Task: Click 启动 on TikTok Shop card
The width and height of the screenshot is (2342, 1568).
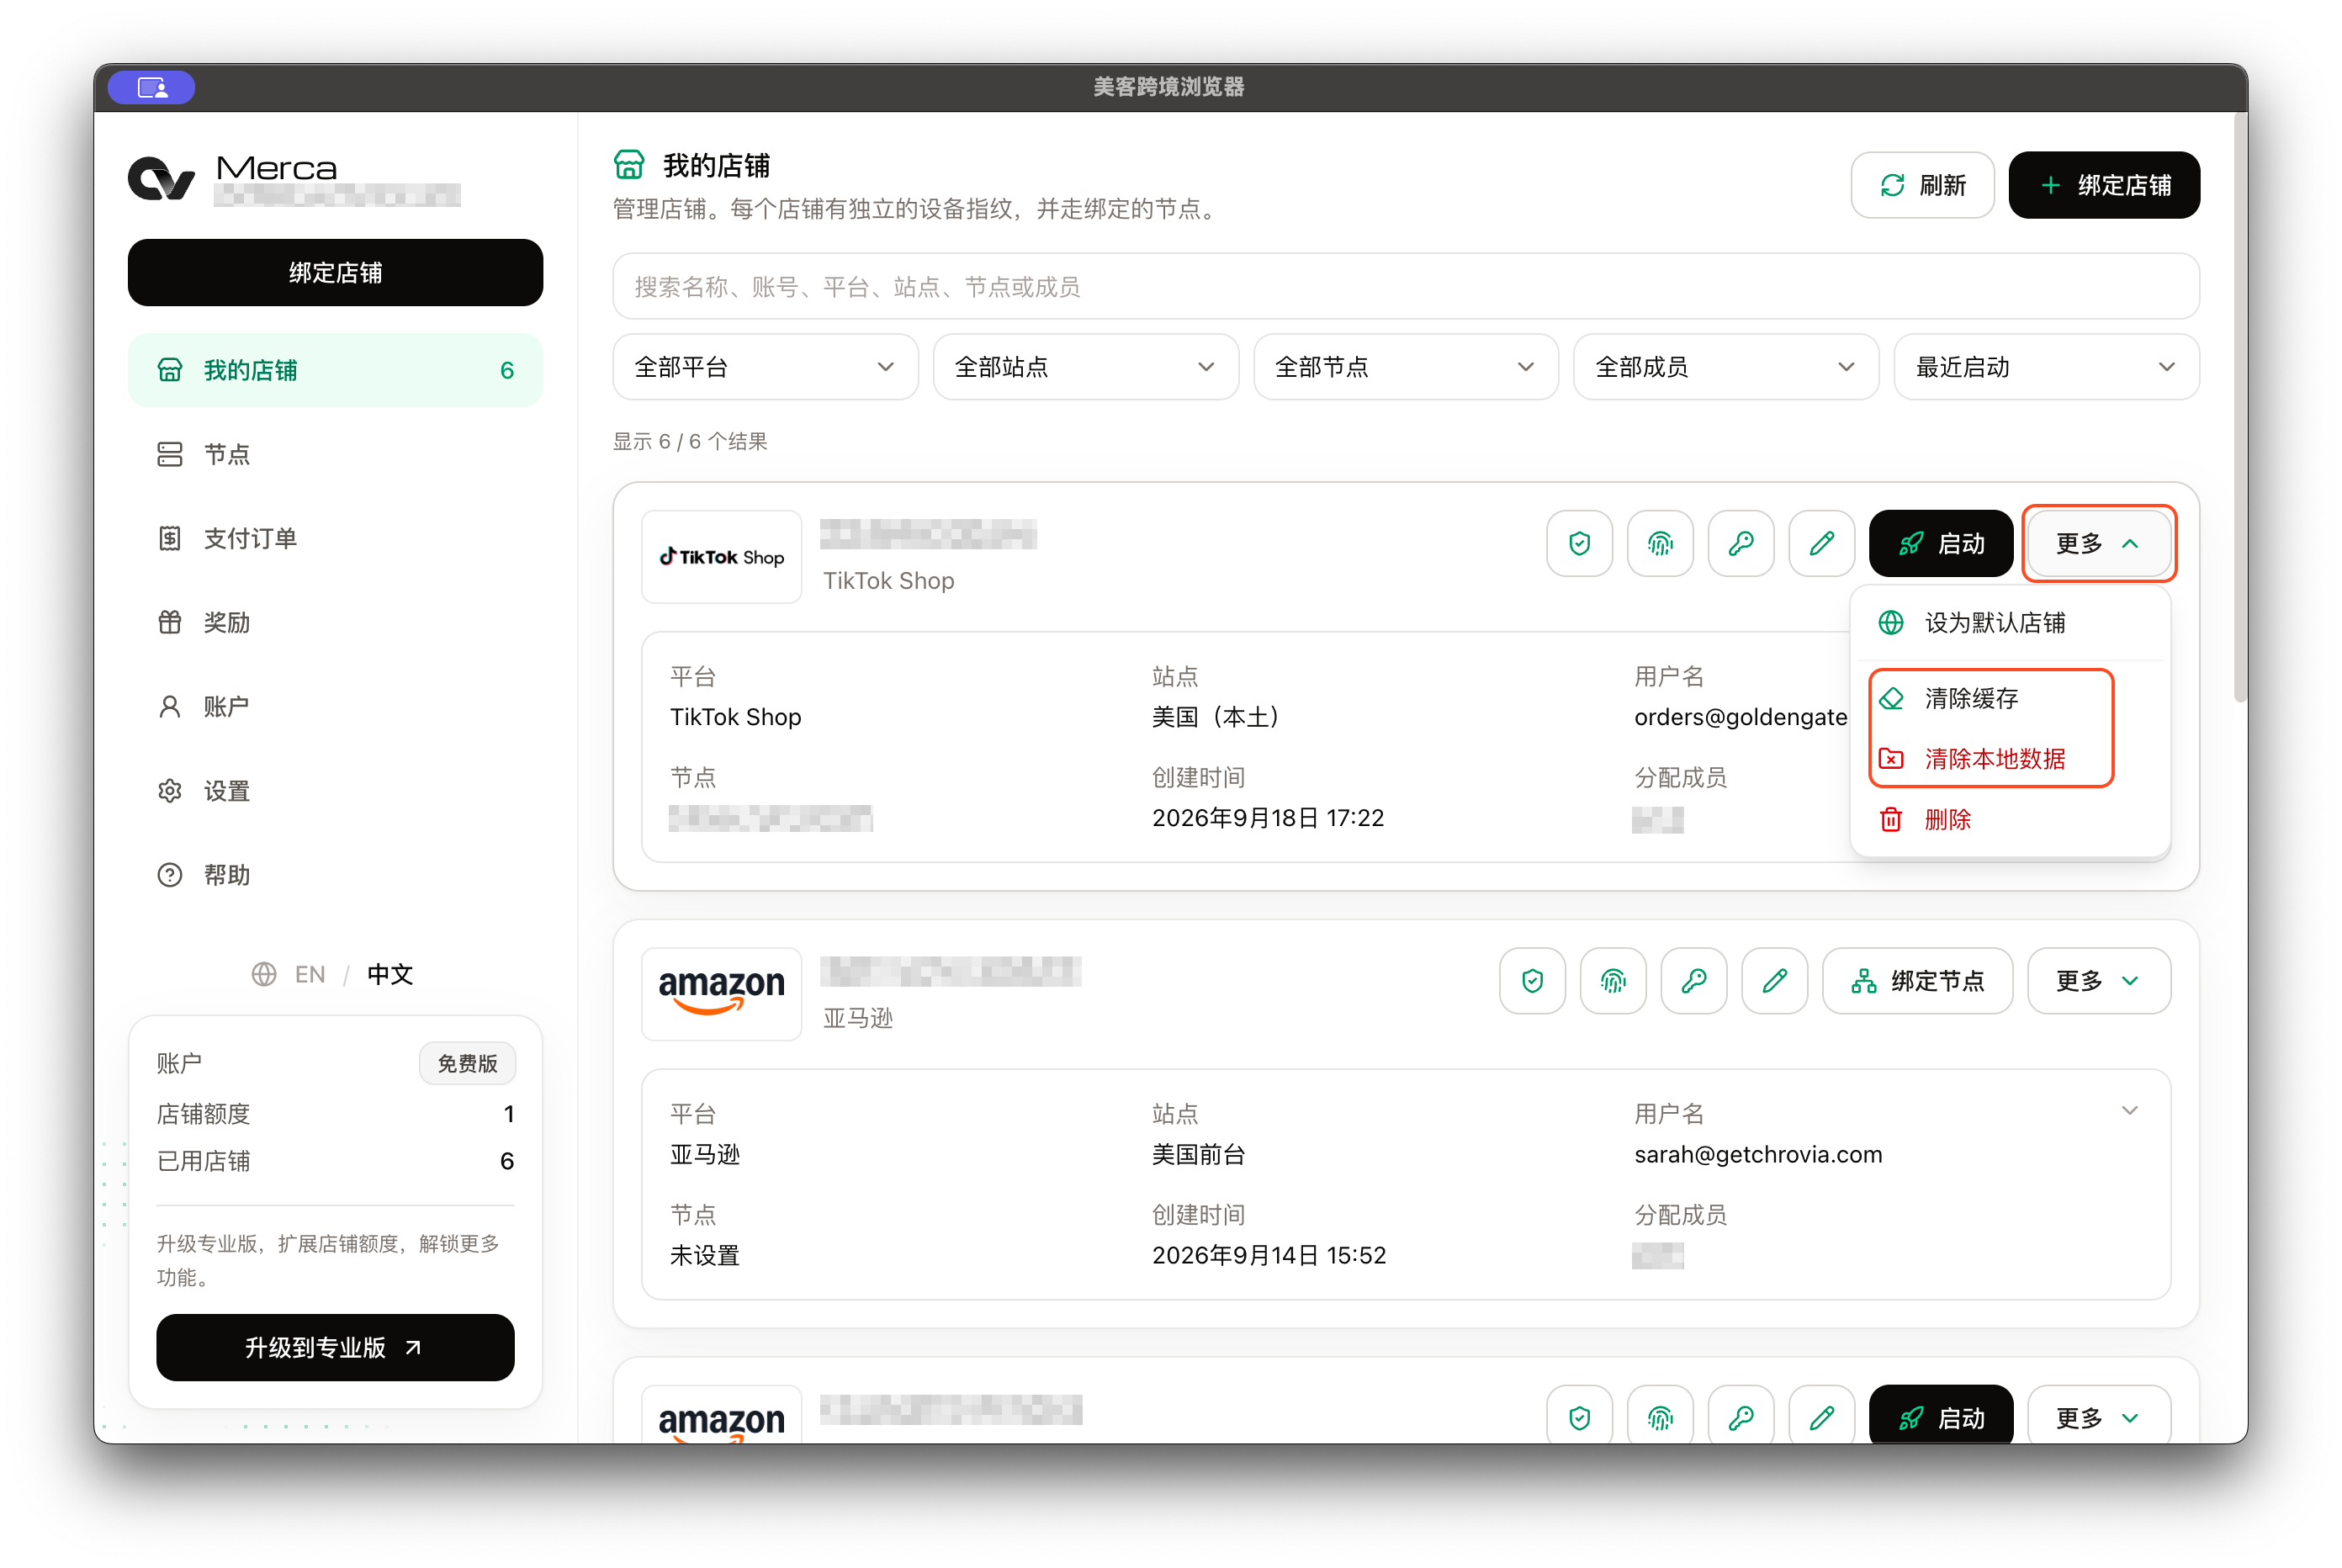Action: click(x=1940, y=543)
